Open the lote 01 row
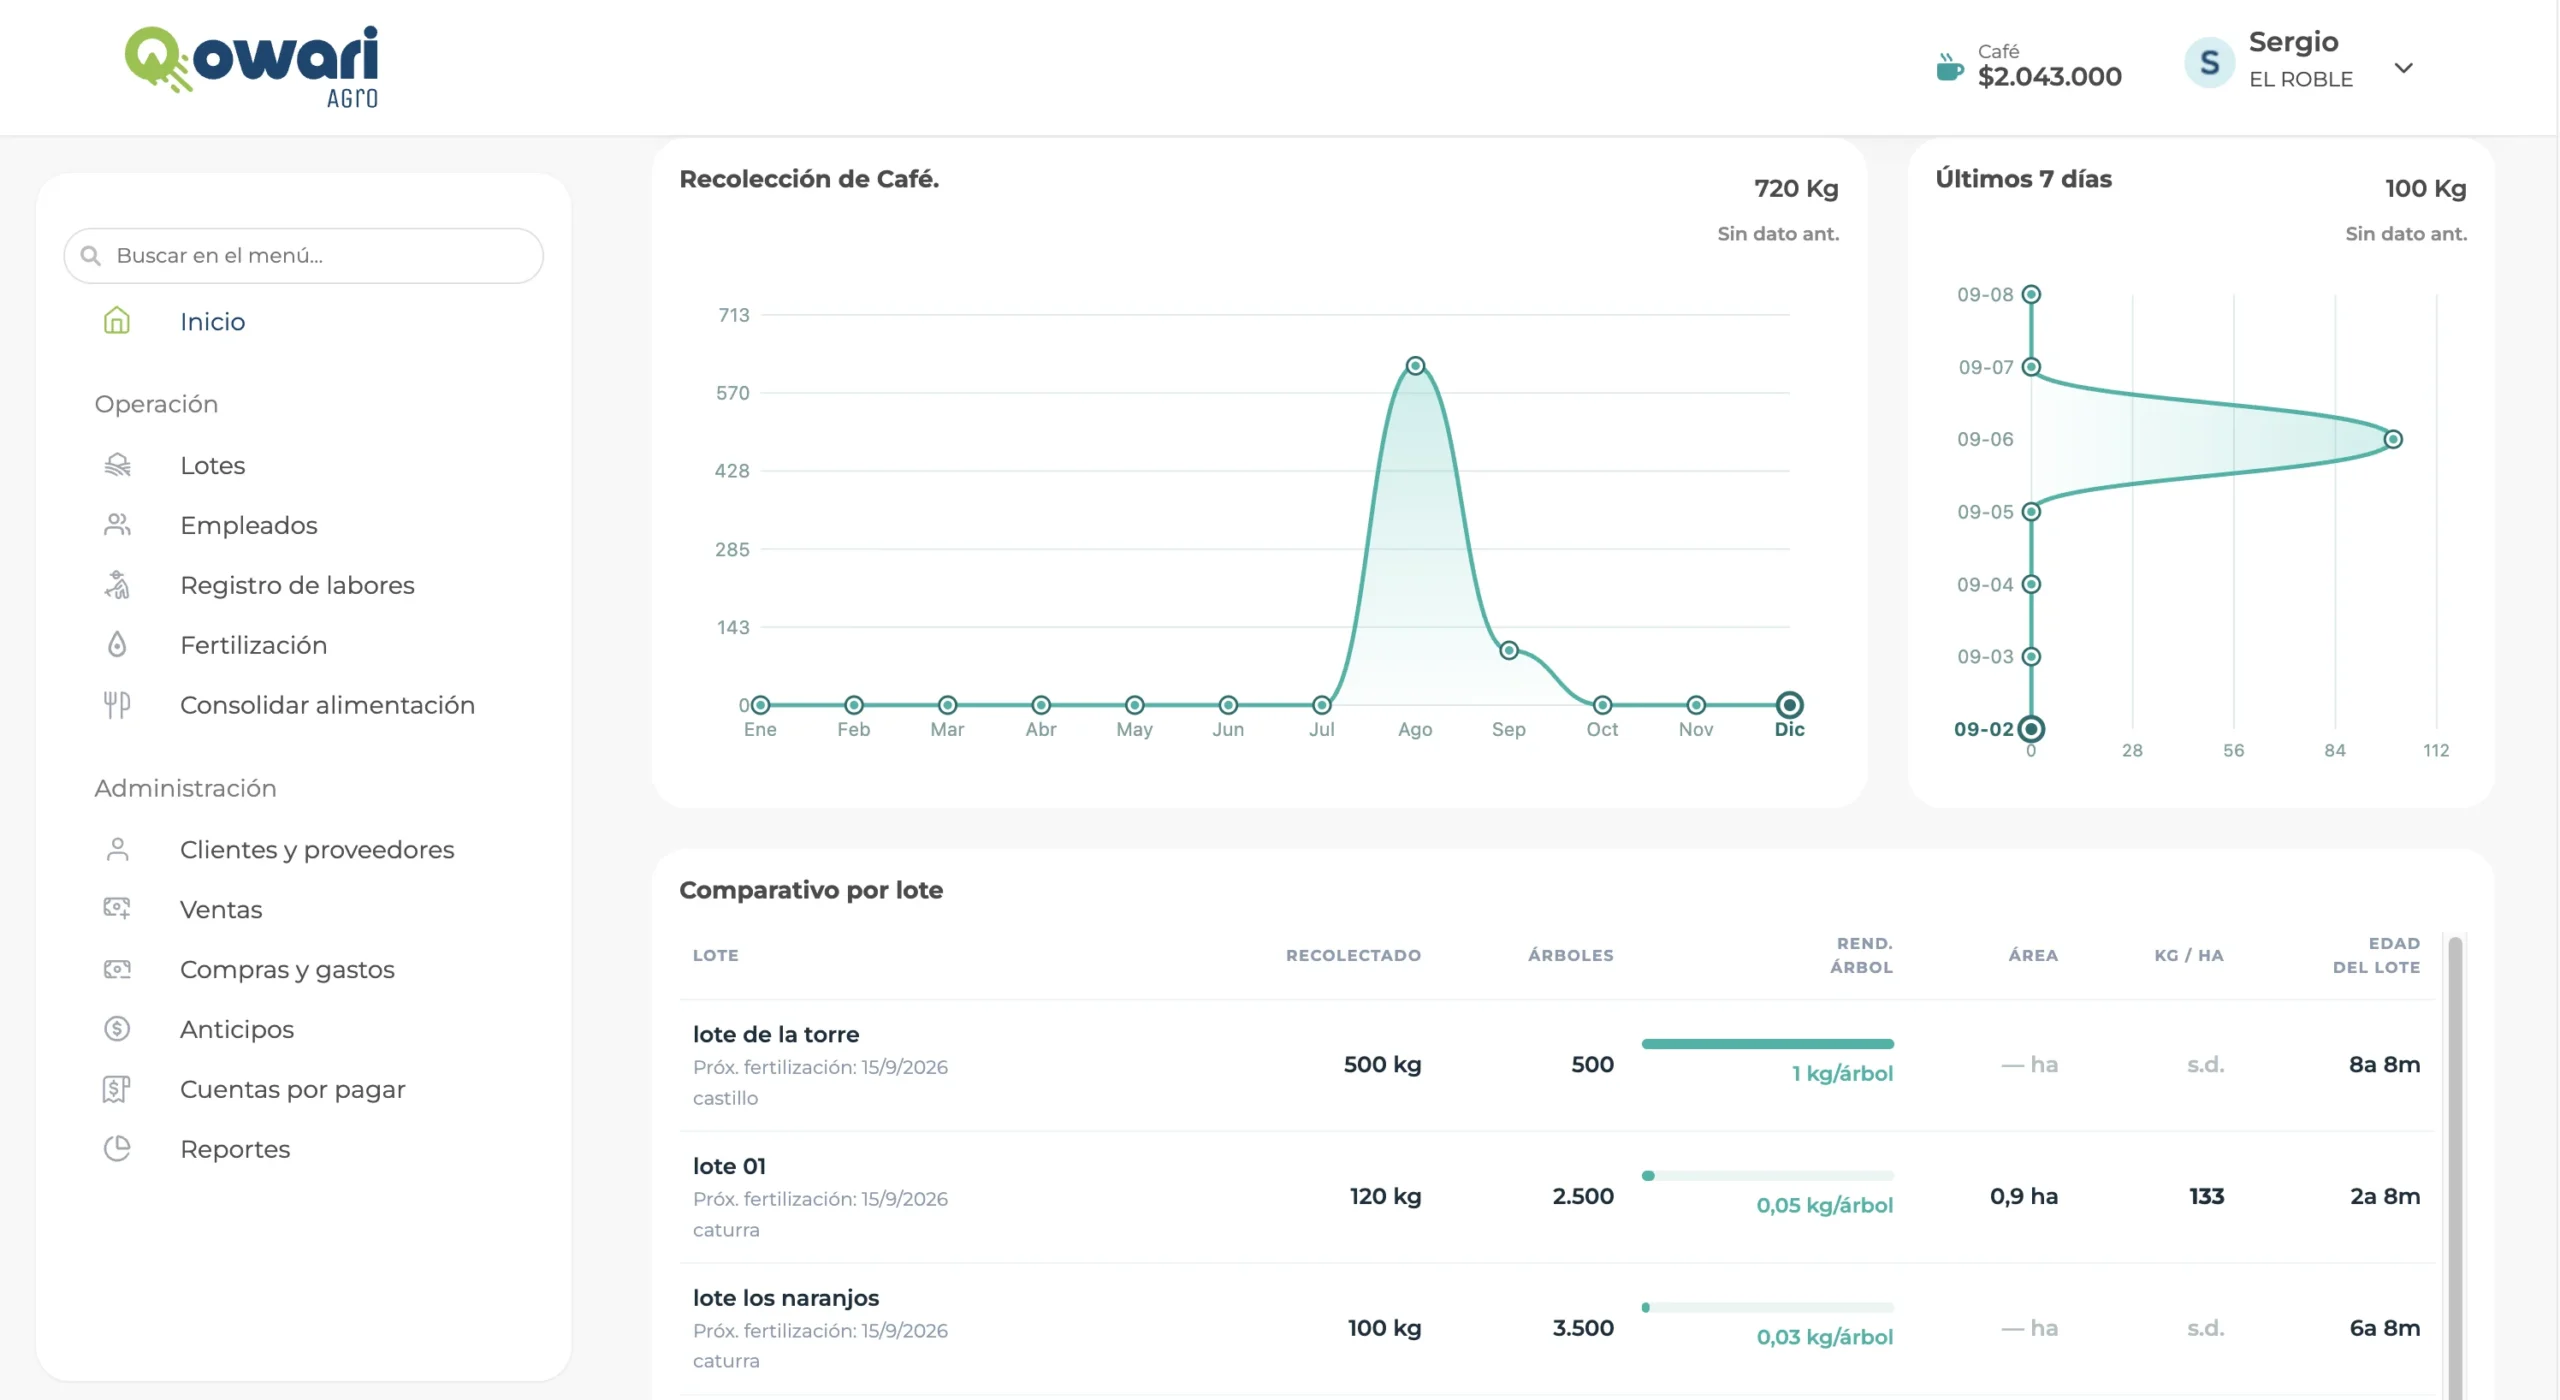Screen dimensions: 2560x1400 point(1556,1197)
